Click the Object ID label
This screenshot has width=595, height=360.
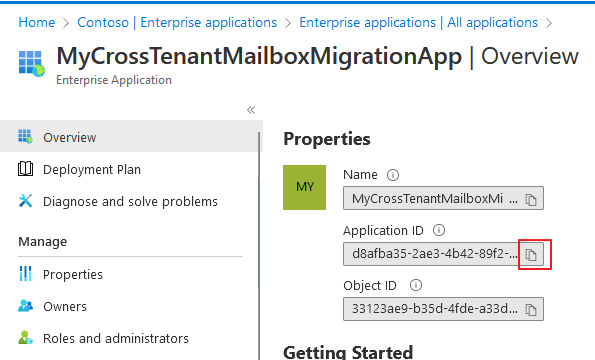(370, 285)
